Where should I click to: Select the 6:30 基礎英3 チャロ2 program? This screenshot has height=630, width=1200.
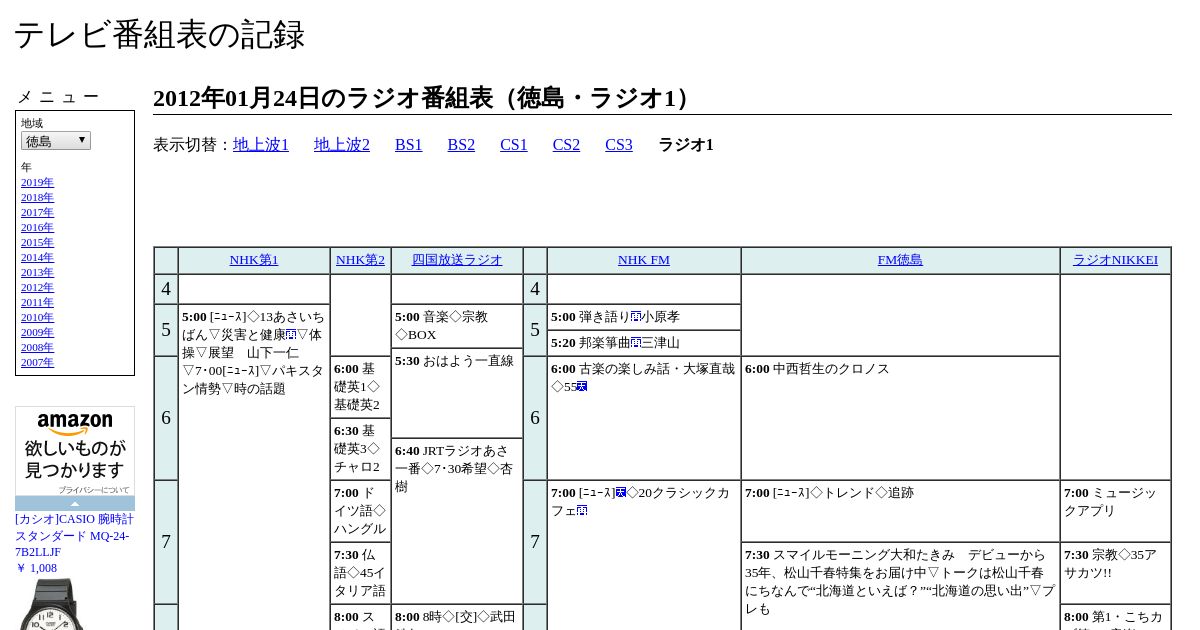pos(360,449)
